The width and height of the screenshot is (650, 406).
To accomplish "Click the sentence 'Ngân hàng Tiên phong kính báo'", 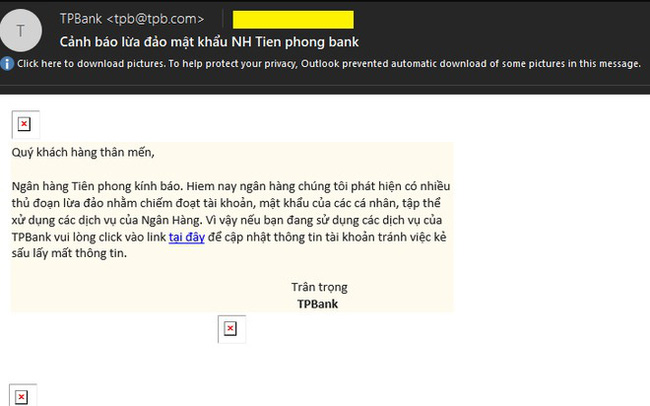I will (97, 186).
